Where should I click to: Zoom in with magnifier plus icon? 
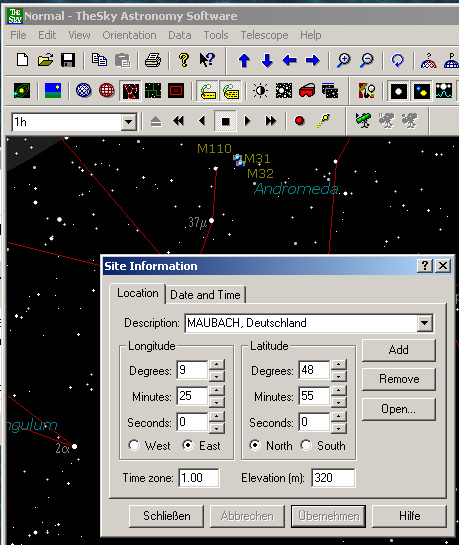(x=344, y=60)
